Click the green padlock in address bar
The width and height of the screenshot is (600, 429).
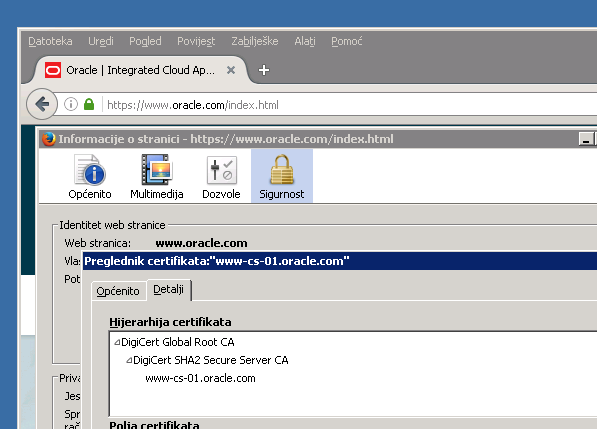pyautogui.click(x=89, y=104)
